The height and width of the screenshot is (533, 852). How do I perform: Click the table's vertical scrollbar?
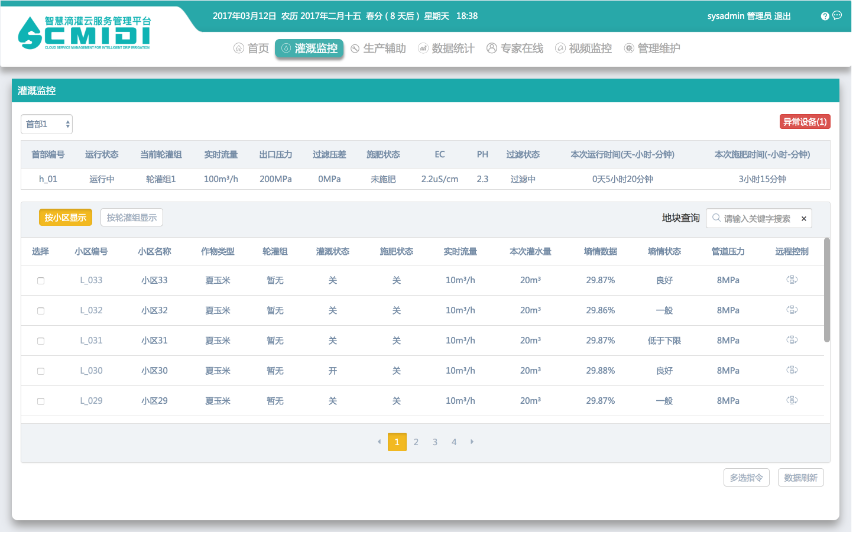tap(826, 290)
